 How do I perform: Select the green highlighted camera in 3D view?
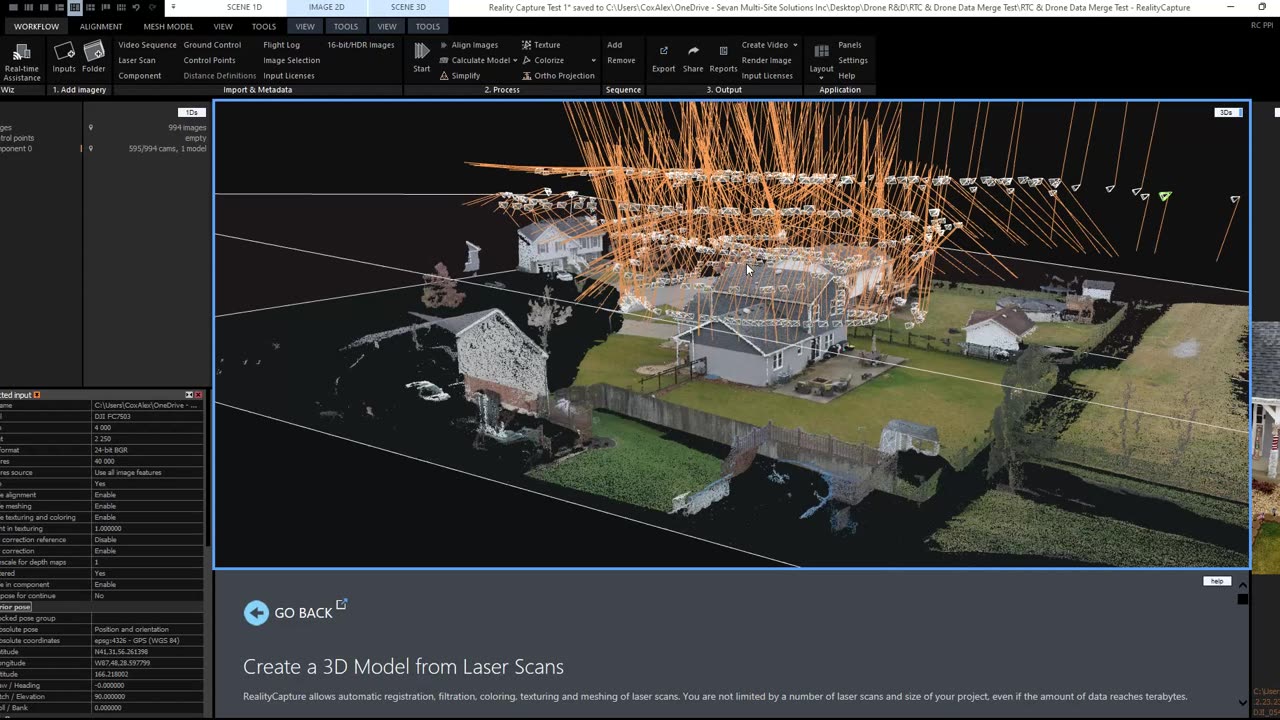(1165, 196)
